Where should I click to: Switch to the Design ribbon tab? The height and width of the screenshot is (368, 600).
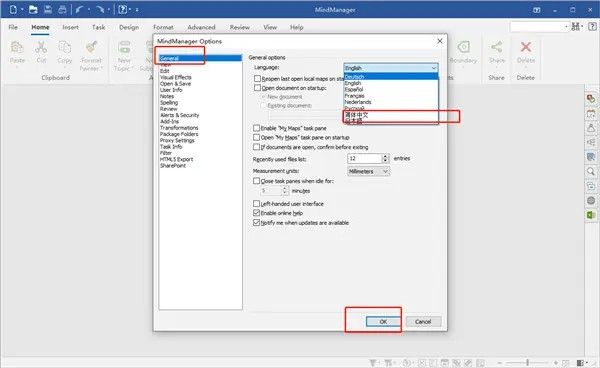coord(129,27)
